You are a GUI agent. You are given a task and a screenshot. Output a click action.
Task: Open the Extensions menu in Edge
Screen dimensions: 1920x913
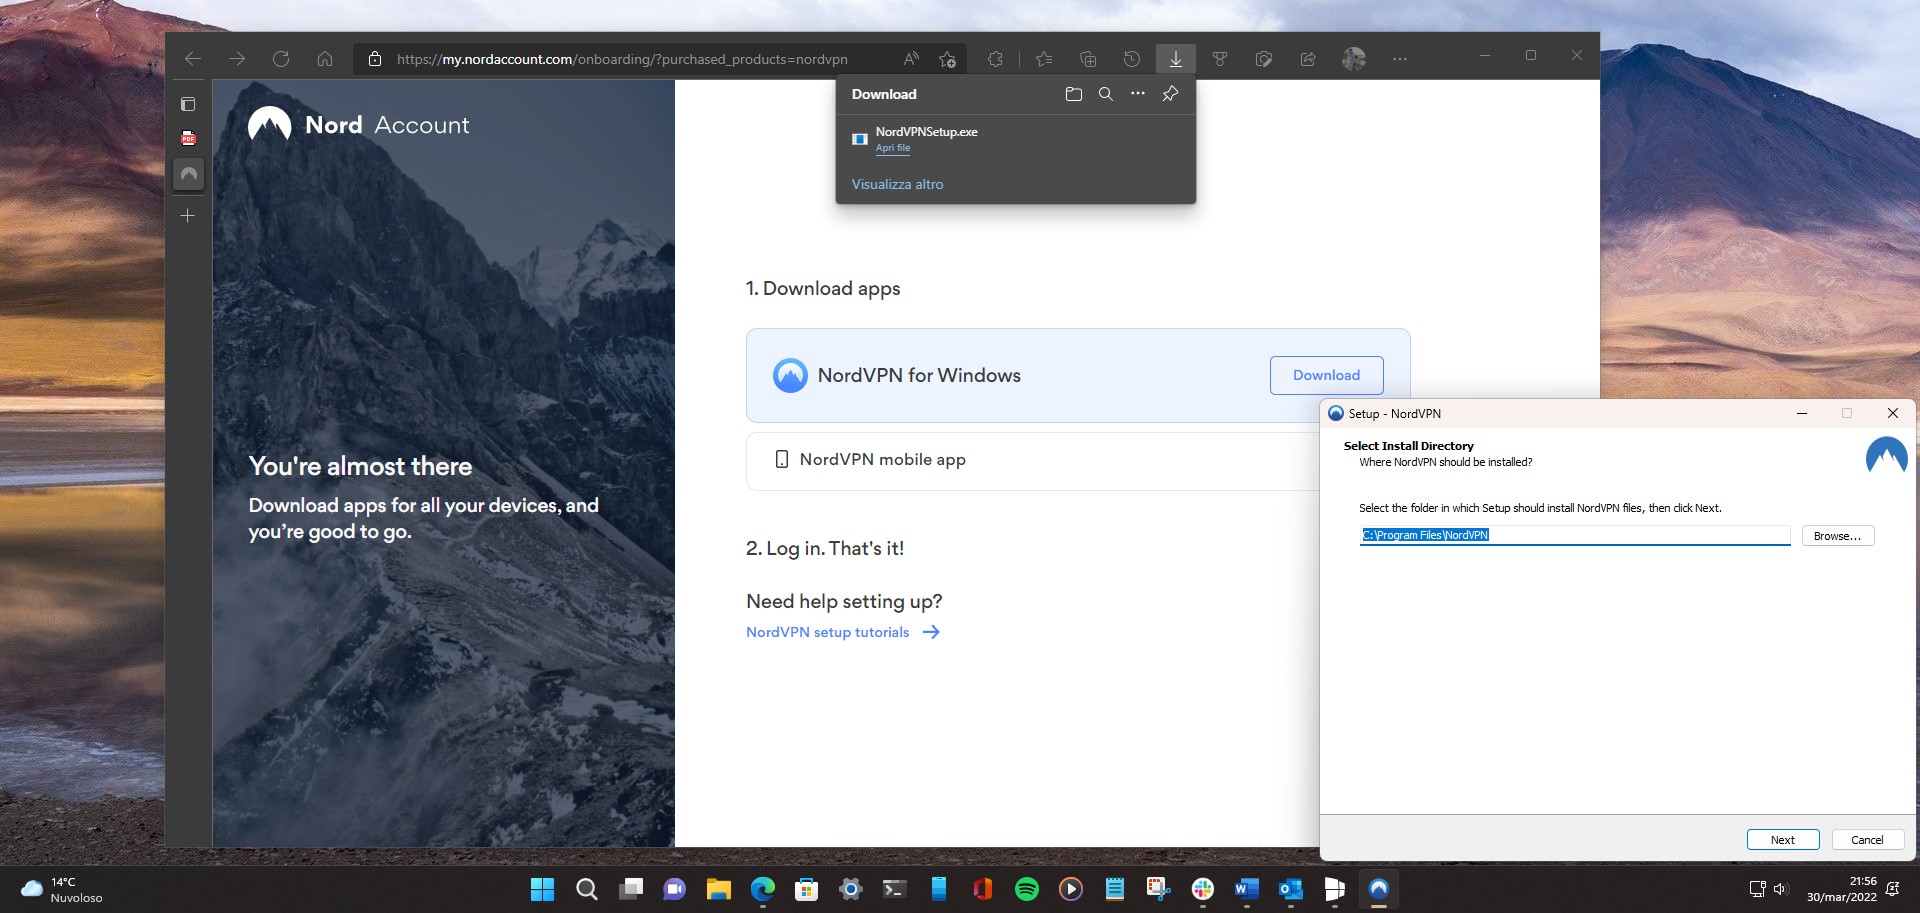(995, 59)
